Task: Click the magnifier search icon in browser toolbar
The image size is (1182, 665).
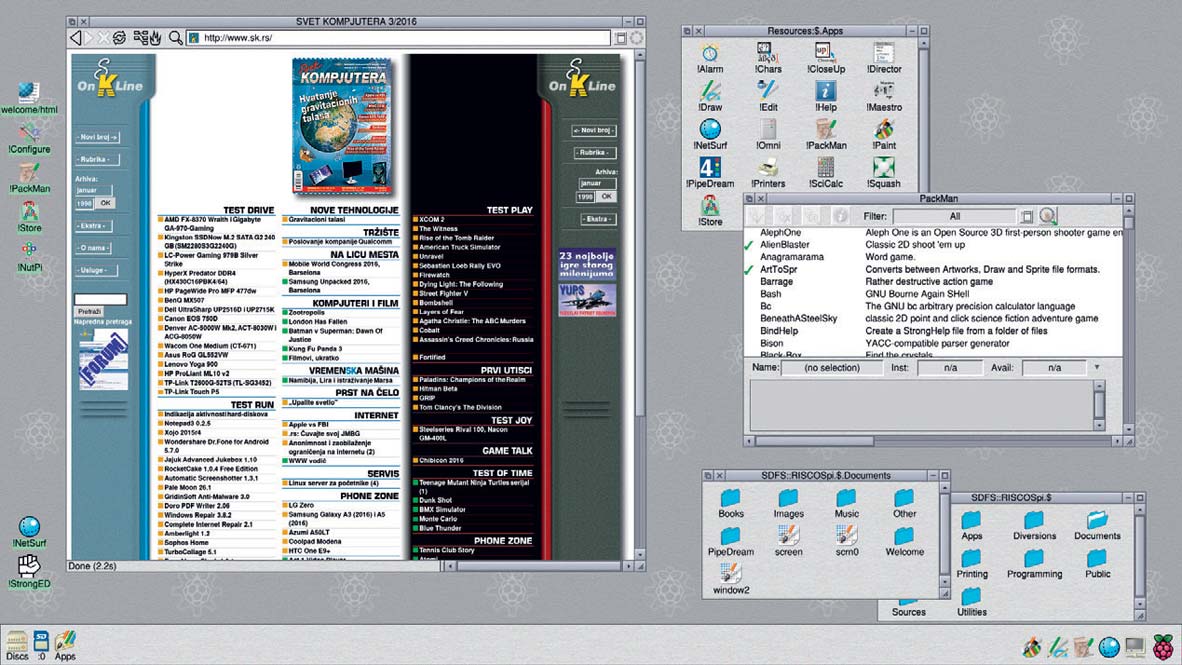Action: (176, 38)
